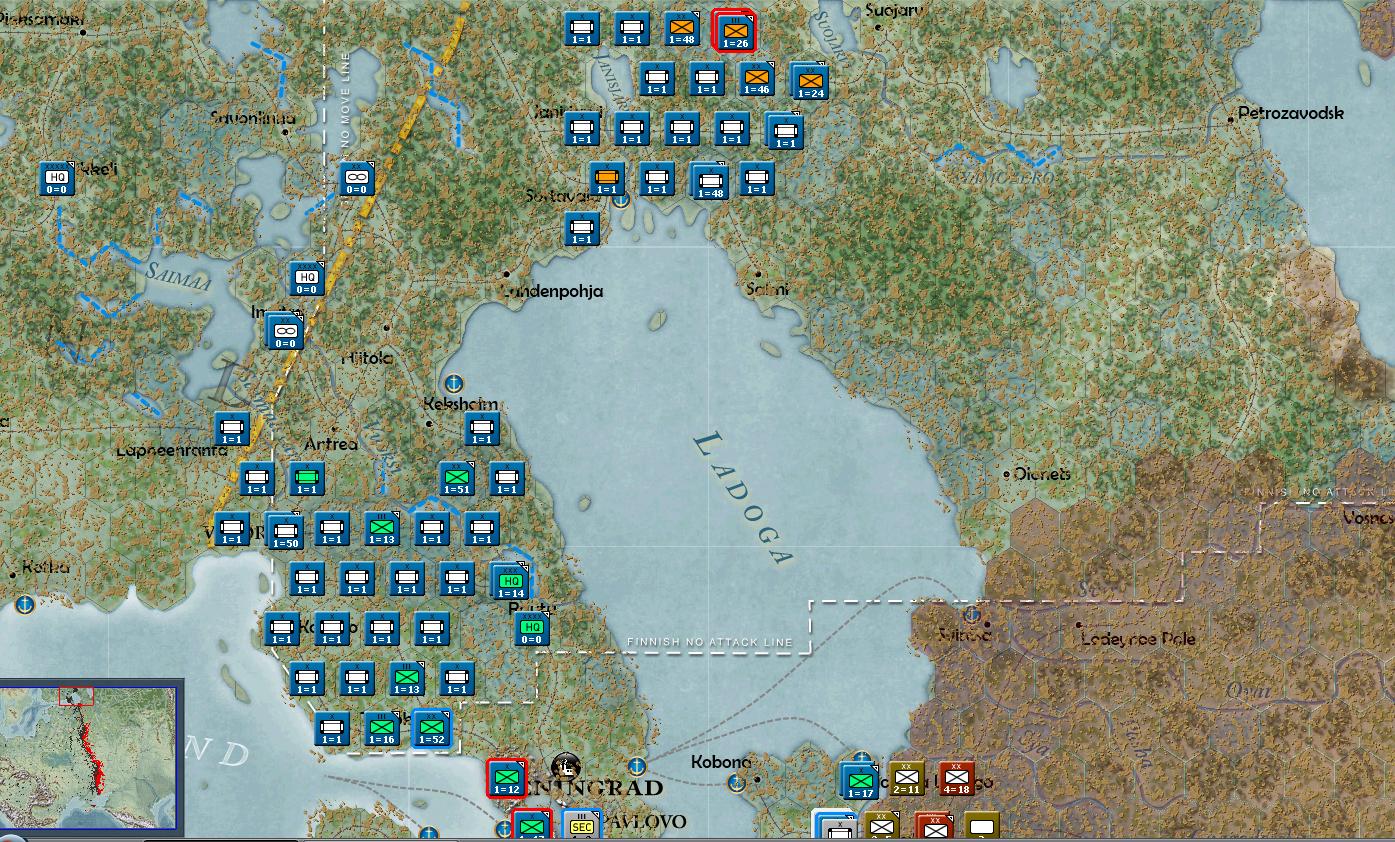Click the Saimaa lake name
Screen dimensions: 1395x842
click(178, 276)
